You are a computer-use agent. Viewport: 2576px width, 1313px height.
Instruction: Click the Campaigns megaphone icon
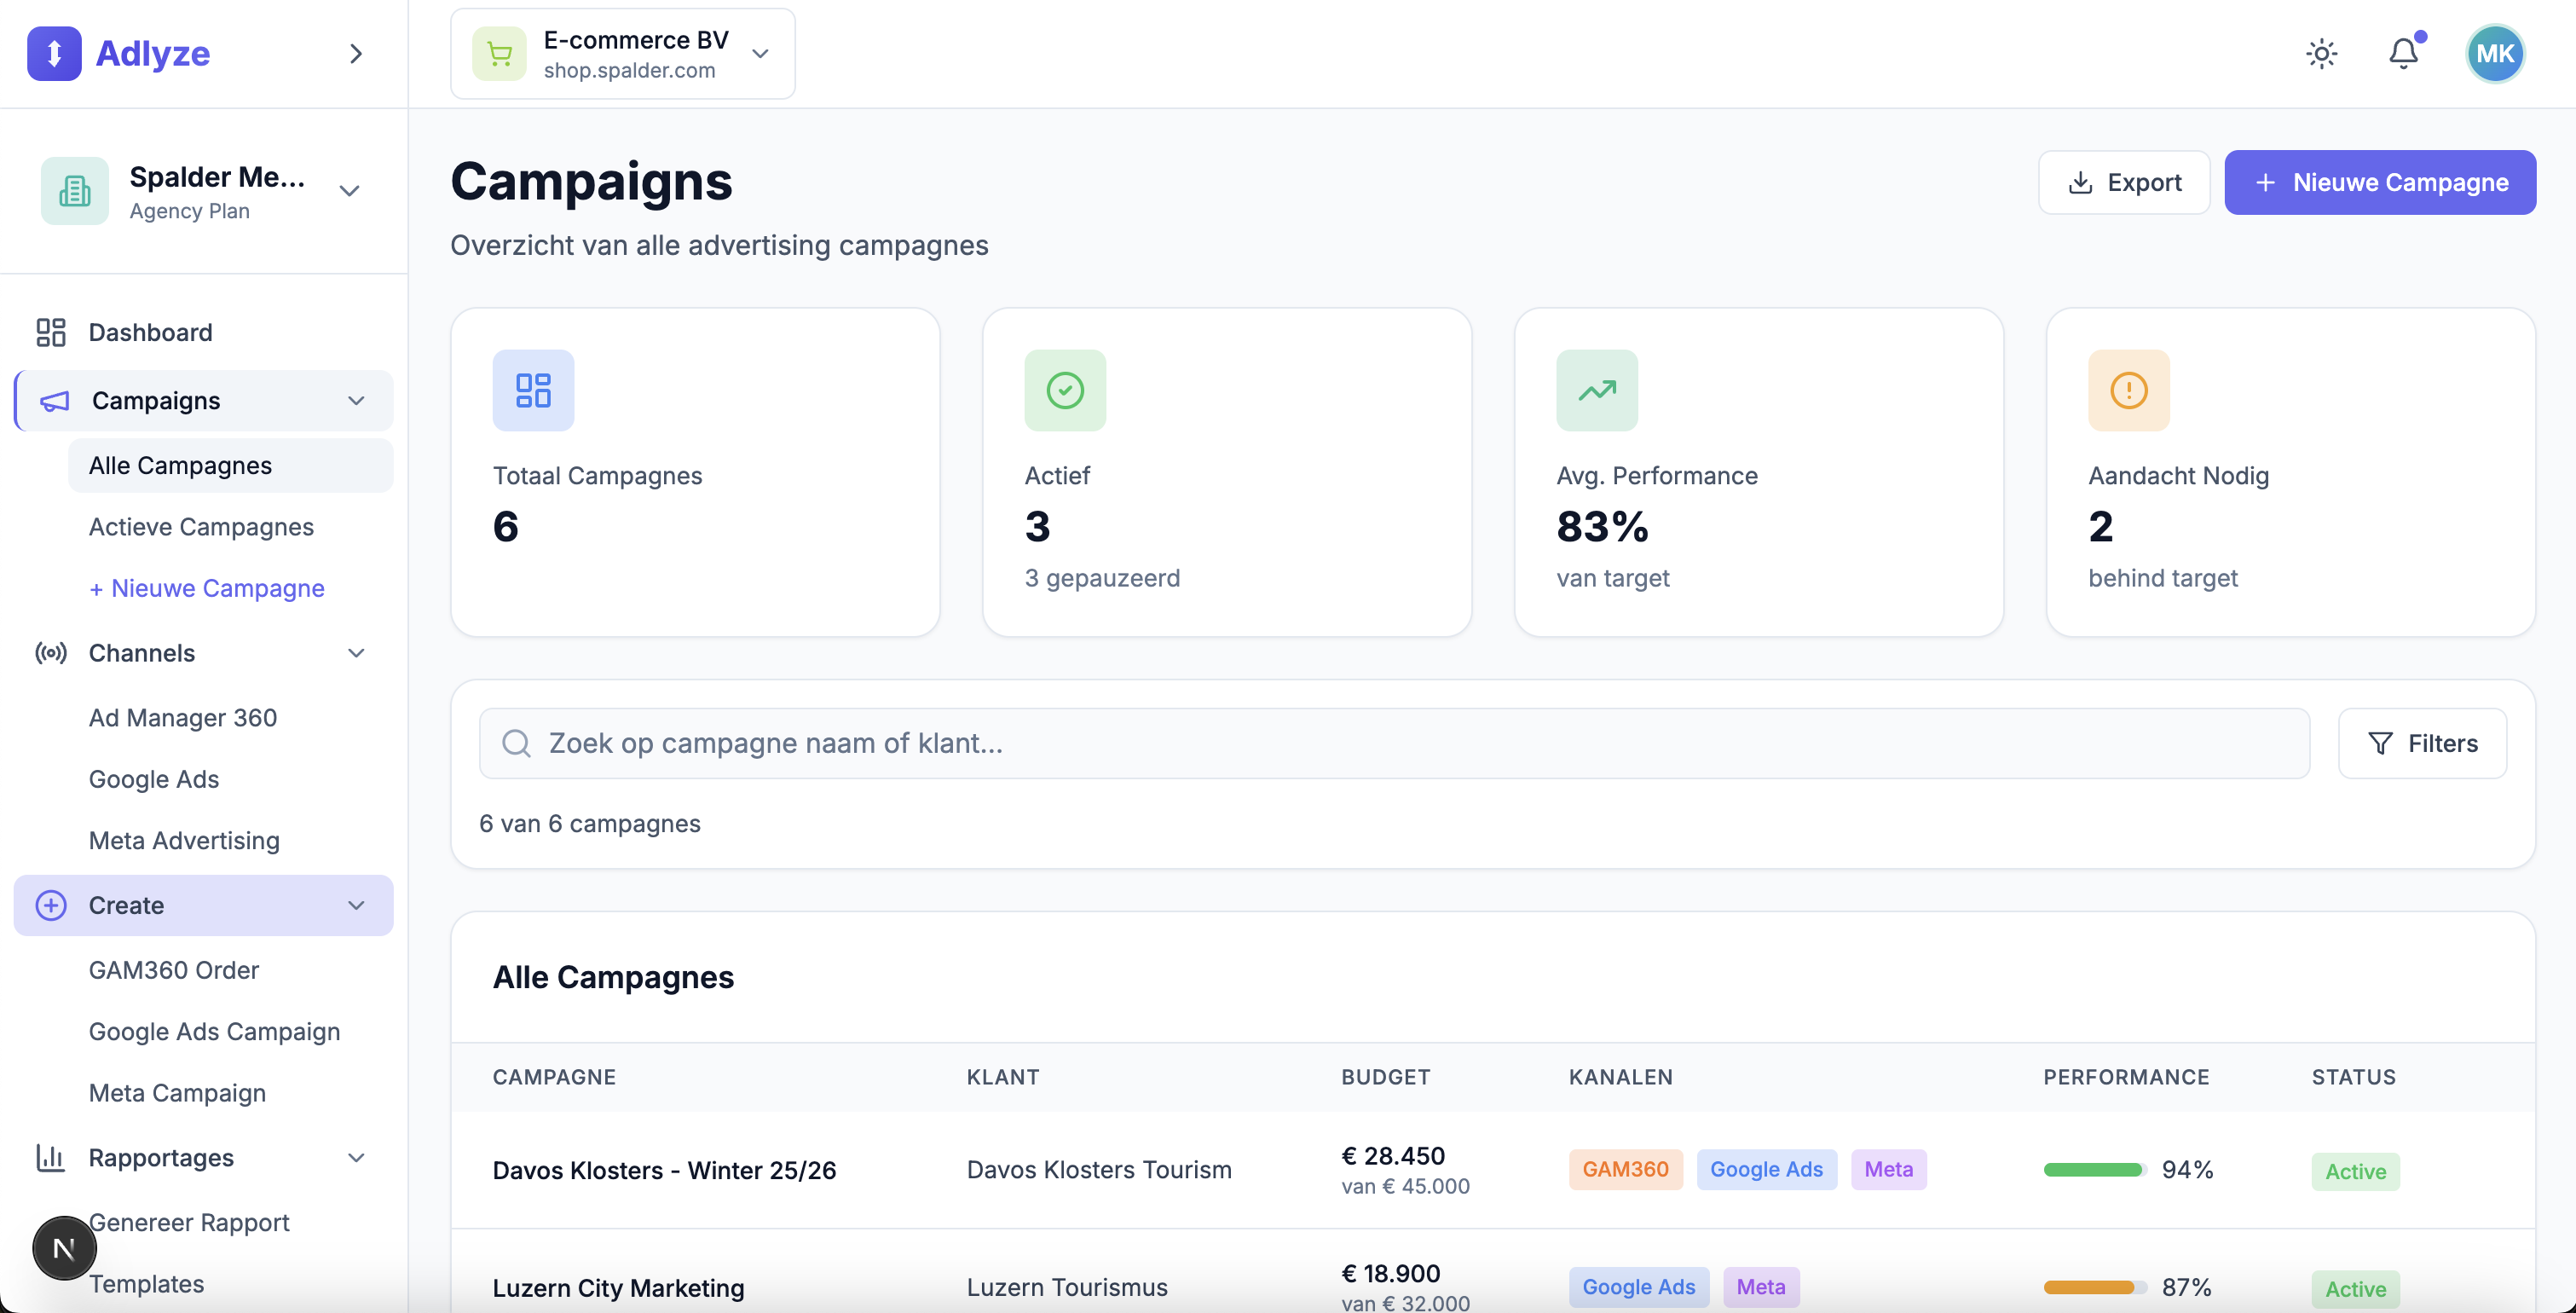click(52, 400)
